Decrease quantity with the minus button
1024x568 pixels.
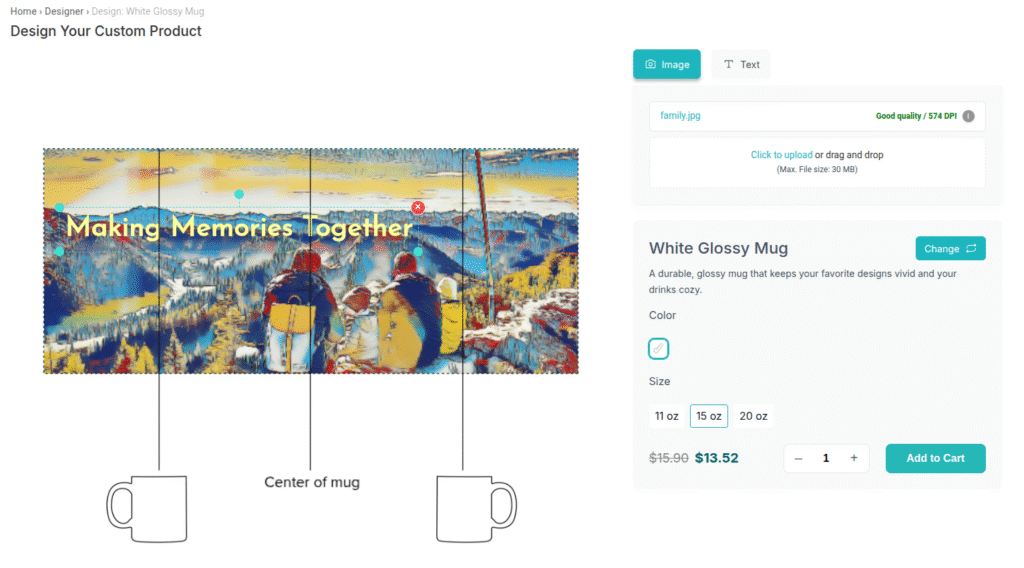[x=798, y=458]
